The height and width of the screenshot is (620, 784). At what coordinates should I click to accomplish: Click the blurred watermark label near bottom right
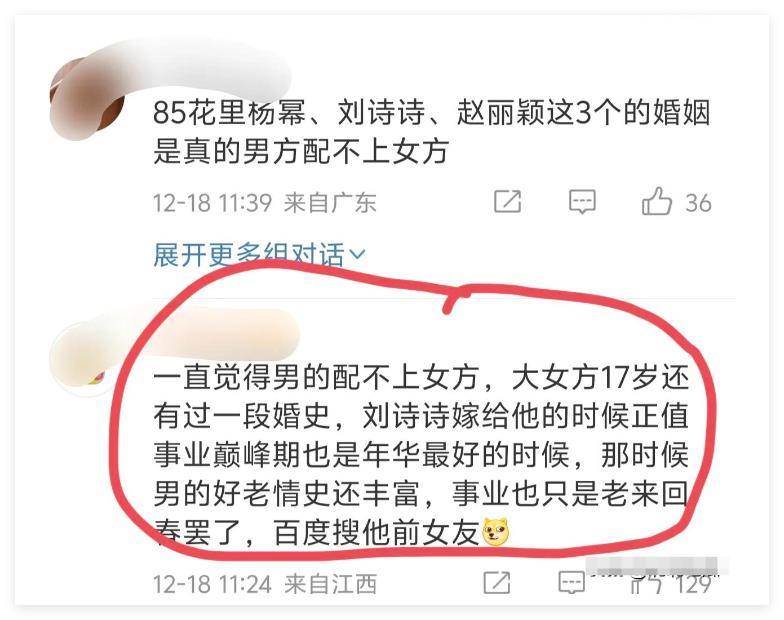pyautogui.click(x=656, y=566)
